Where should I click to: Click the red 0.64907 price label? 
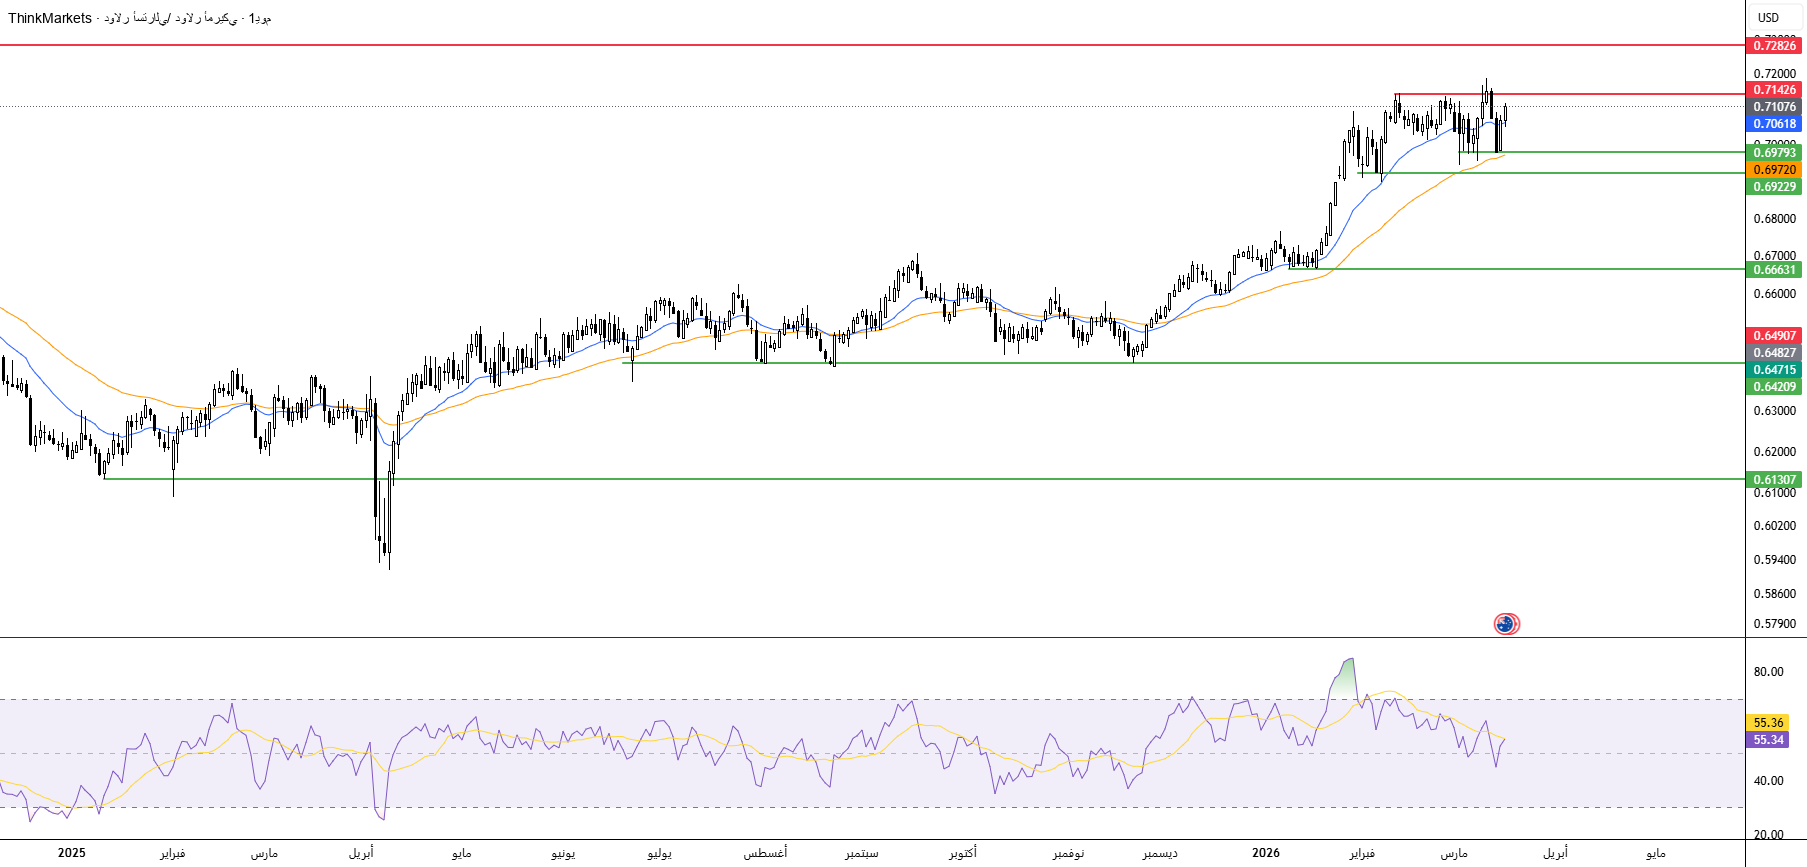(1775, 336)
